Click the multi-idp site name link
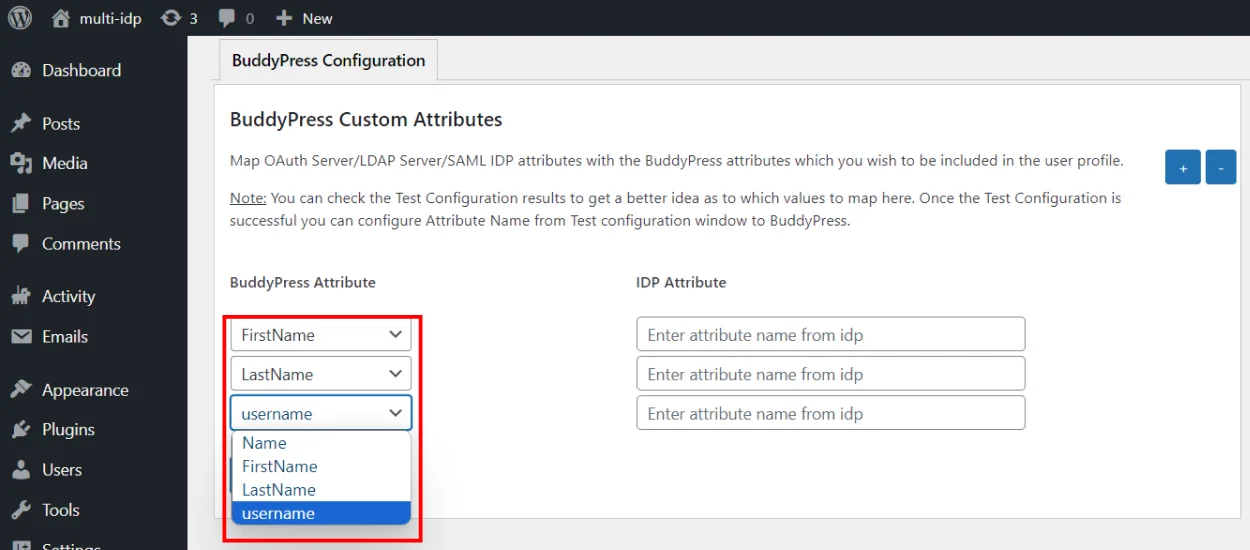 tap(111, 18)
